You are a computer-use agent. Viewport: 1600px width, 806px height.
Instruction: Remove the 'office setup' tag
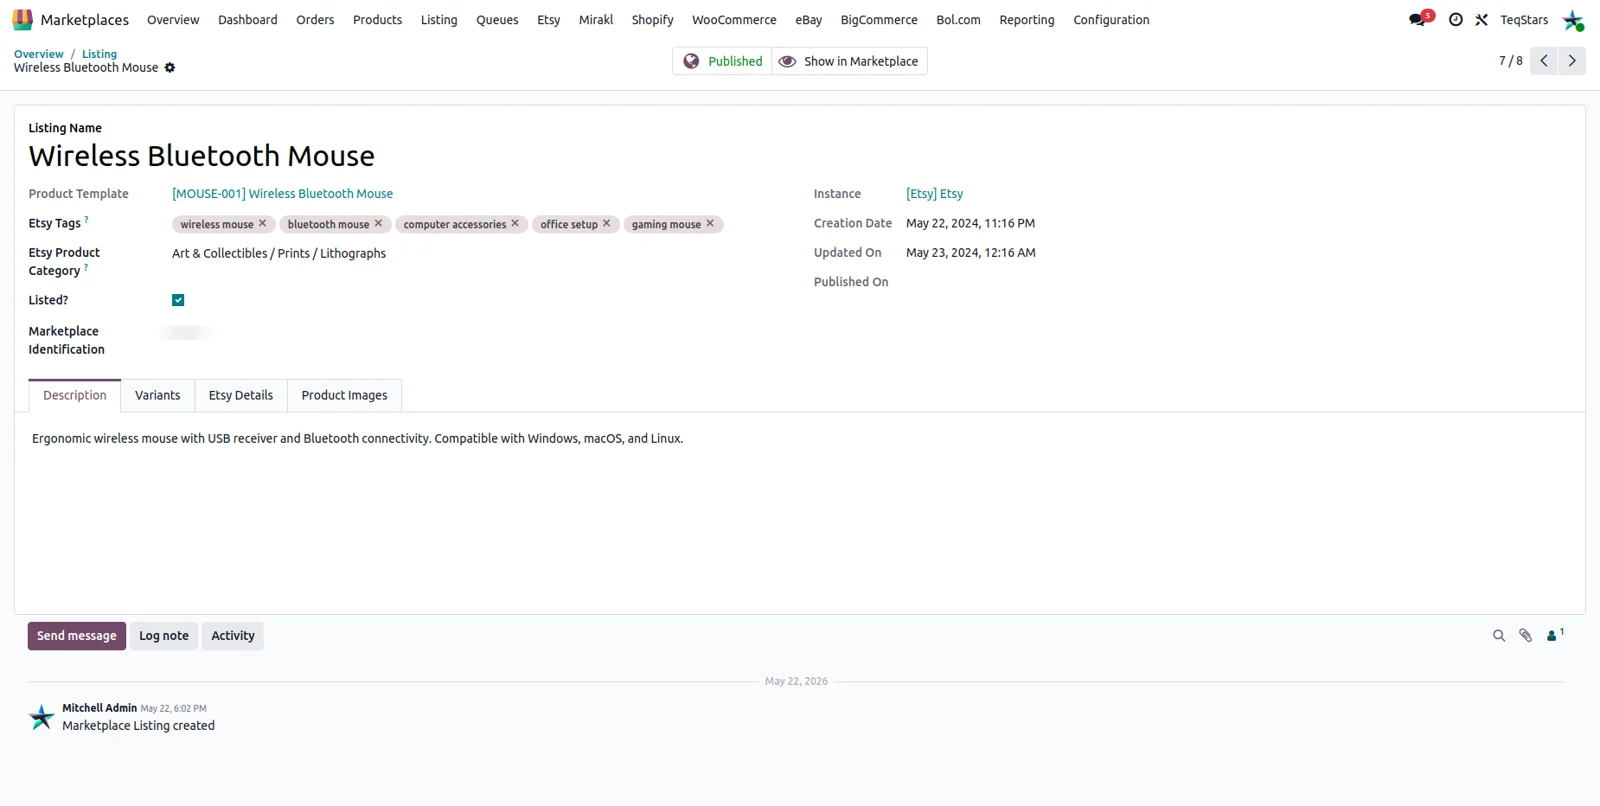pyautogui.click(x=607, y=224)
